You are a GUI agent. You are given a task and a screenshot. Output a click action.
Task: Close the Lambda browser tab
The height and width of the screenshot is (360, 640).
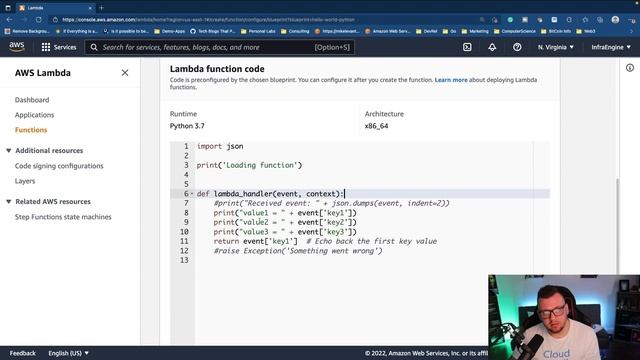tap(90, 8)
